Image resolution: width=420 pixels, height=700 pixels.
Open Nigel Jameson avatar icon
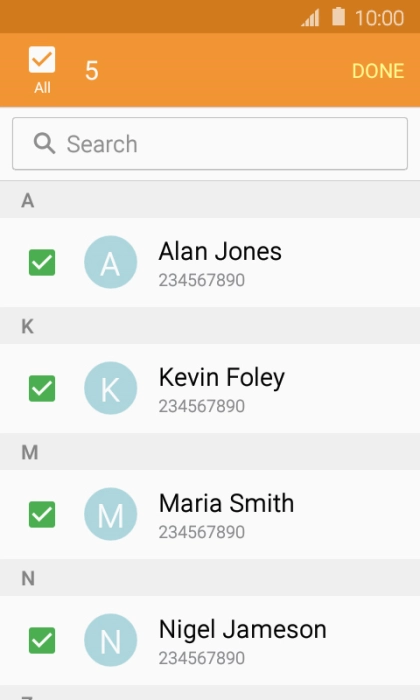coord(111,640)
